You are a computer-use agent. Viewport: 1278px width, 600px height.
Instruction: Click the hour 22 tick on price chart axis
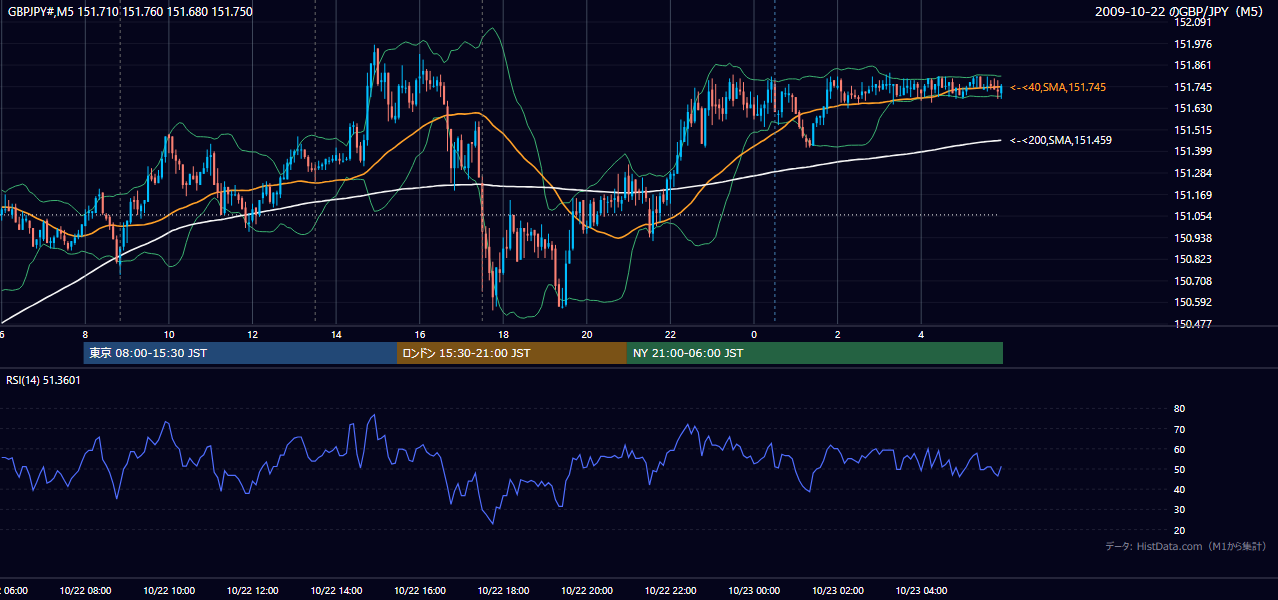pos(670,335)
